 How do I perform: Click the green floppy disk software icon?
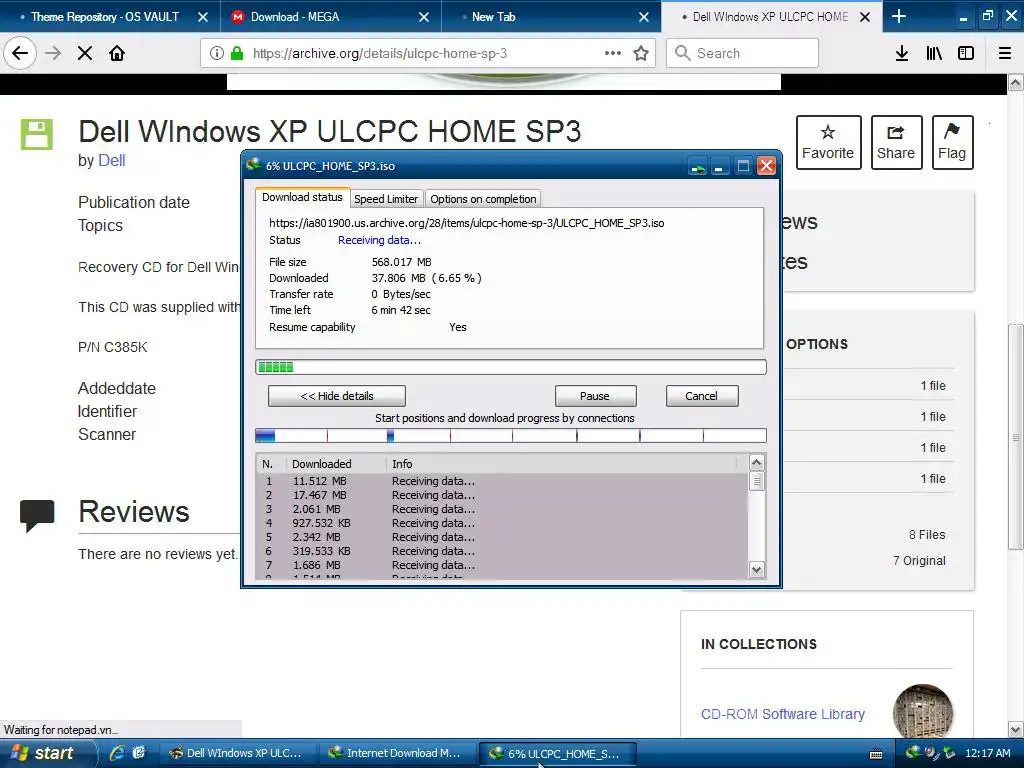[x=37, y=135]
